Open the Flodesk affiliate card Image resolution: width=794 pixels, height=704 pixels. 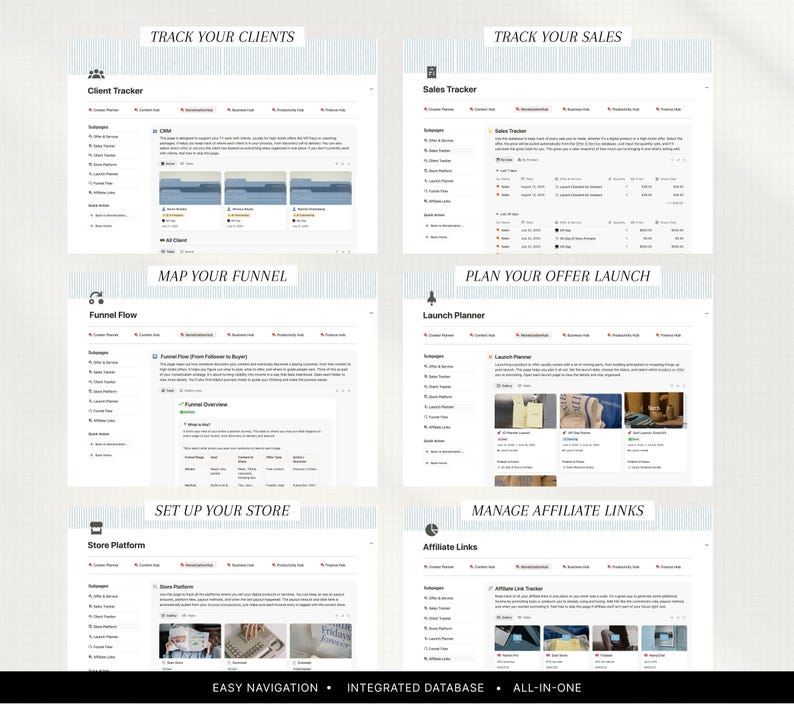(x=615, y=647)
